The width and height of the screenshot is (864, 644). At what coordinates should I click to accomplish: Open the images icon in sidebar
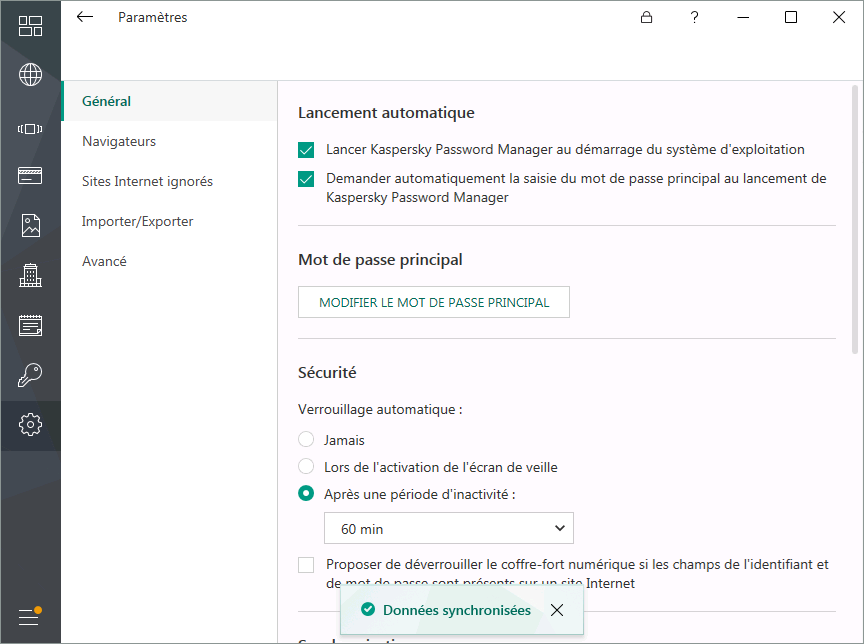coord(30,226)
